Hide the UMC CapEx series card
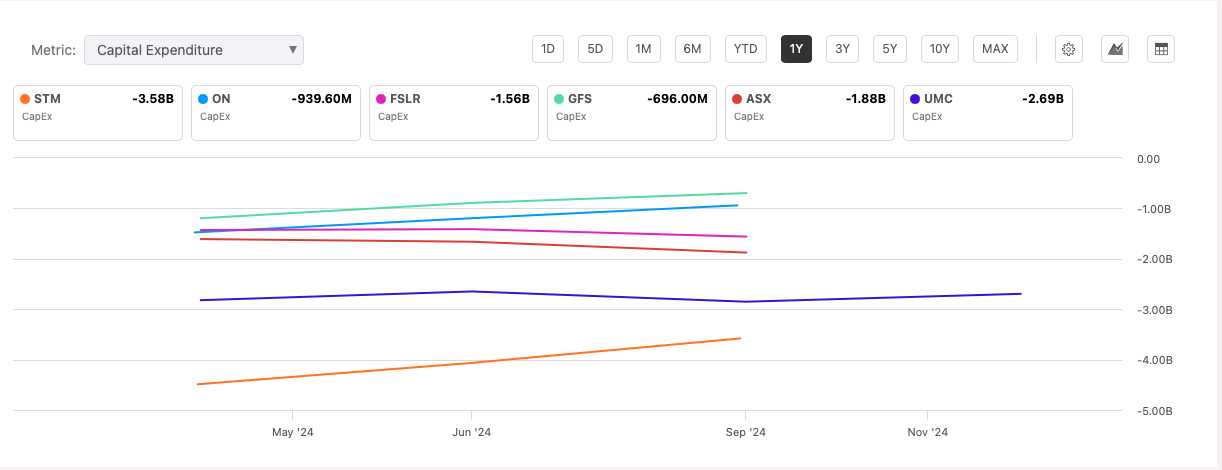This screenshot has width=1222, height=470. click(988, 112)
